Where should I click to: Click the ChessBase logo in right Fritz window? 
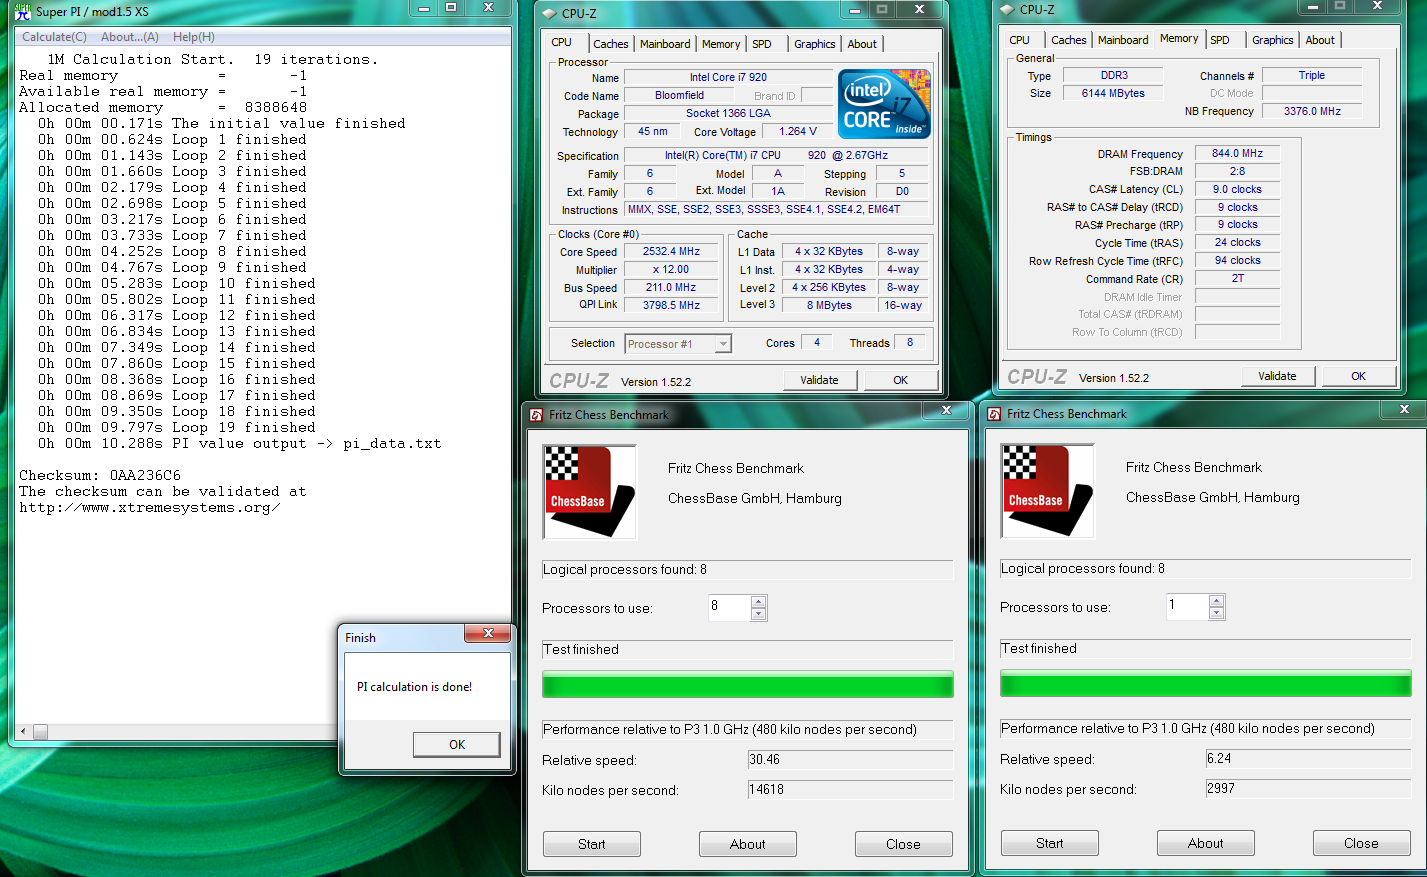coord(1048,491)
